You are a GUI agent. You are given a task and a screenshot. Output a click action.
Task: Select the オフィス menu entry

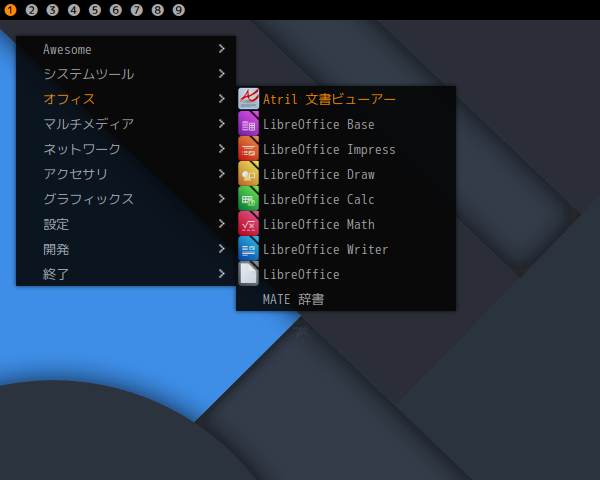126,99
